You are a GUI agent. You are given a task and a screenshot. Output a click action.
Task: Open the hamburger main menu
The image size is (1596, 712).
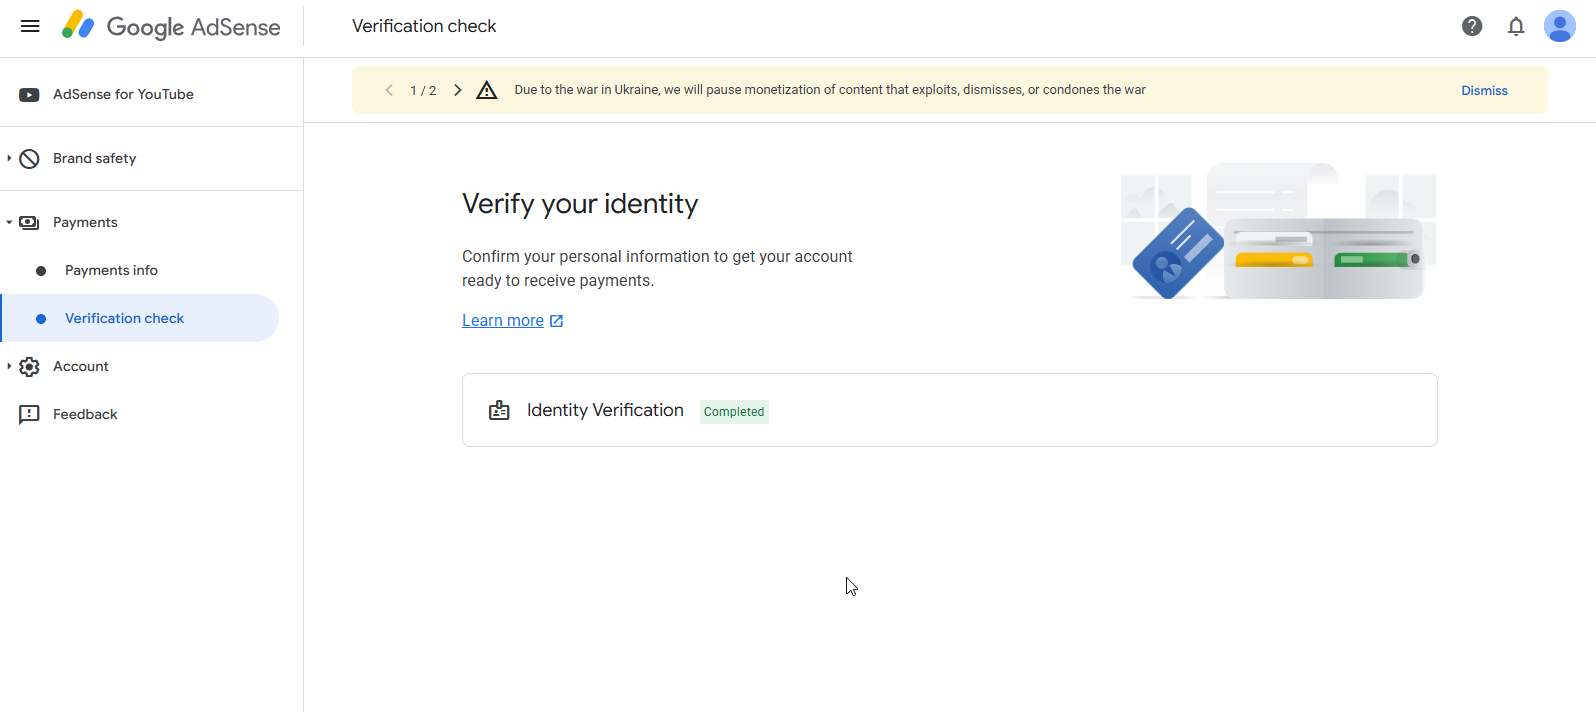pyautogui.click(x=30, y=26)
